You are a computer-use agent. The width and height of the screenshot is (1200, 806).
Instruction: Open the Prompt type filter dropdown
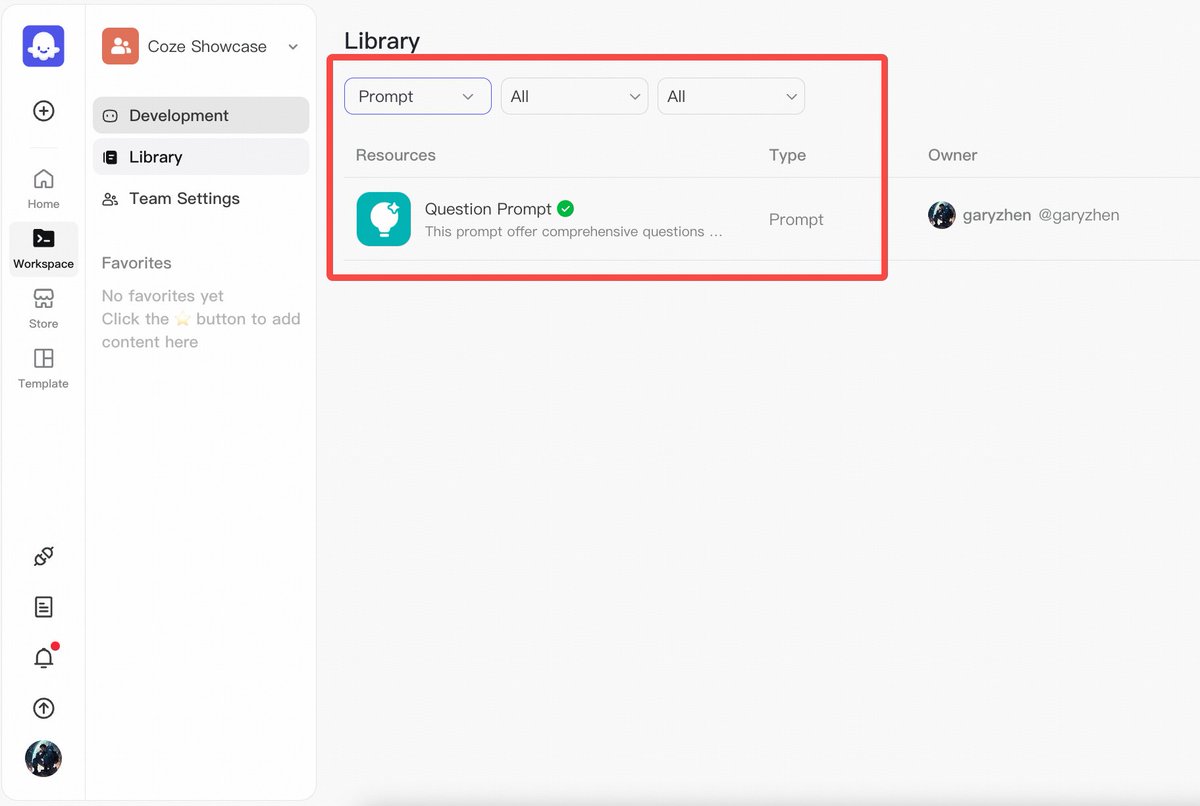point(418,96)
